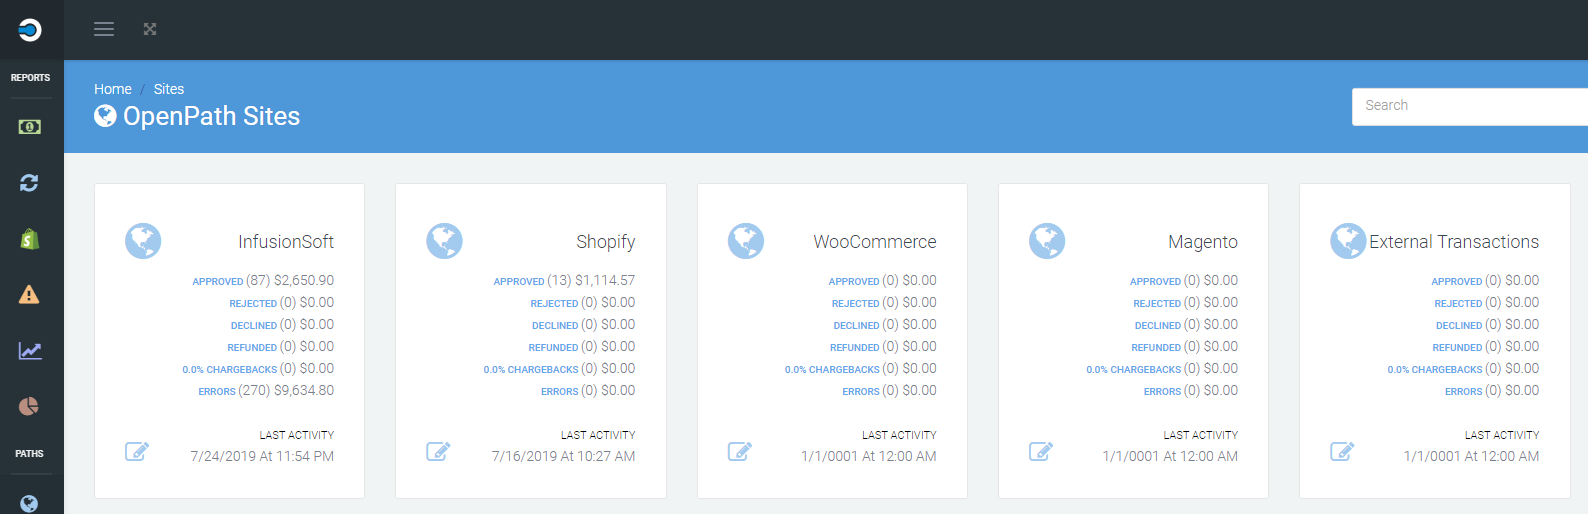
Task: Click WooCommerce 1/1/0001 At 12:00 AM timestamp
Action: click(869, 456)
